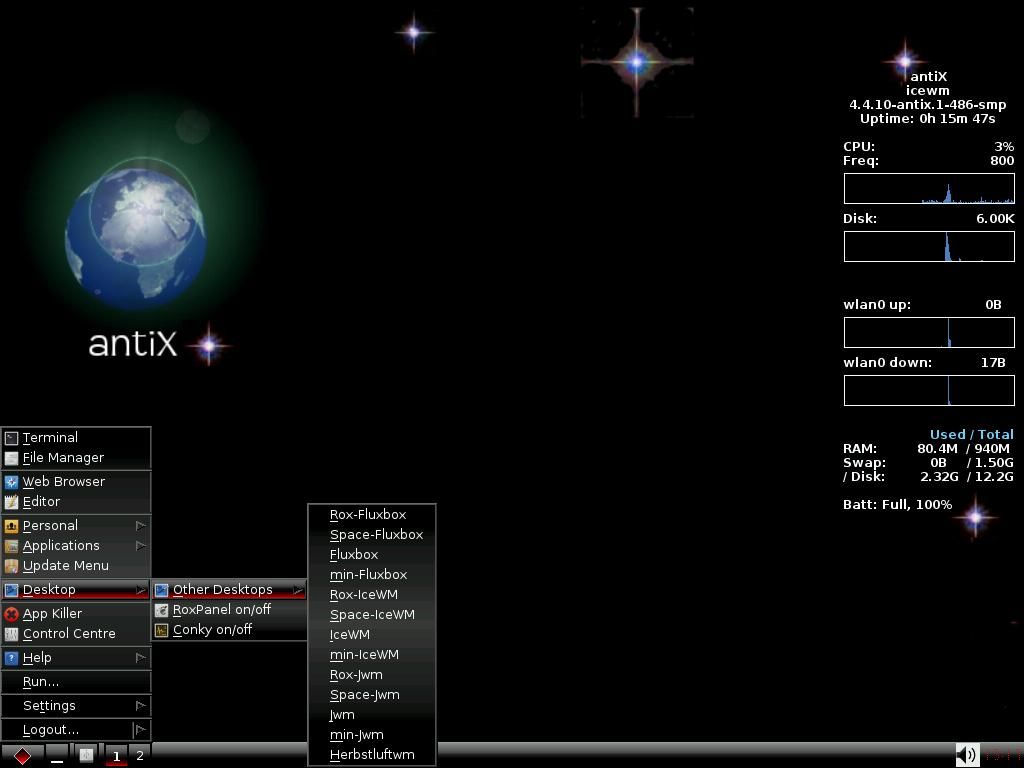Click the 'Uptime: 0h 15m 47s' text
1024x768 pixels.
(927, 119)
